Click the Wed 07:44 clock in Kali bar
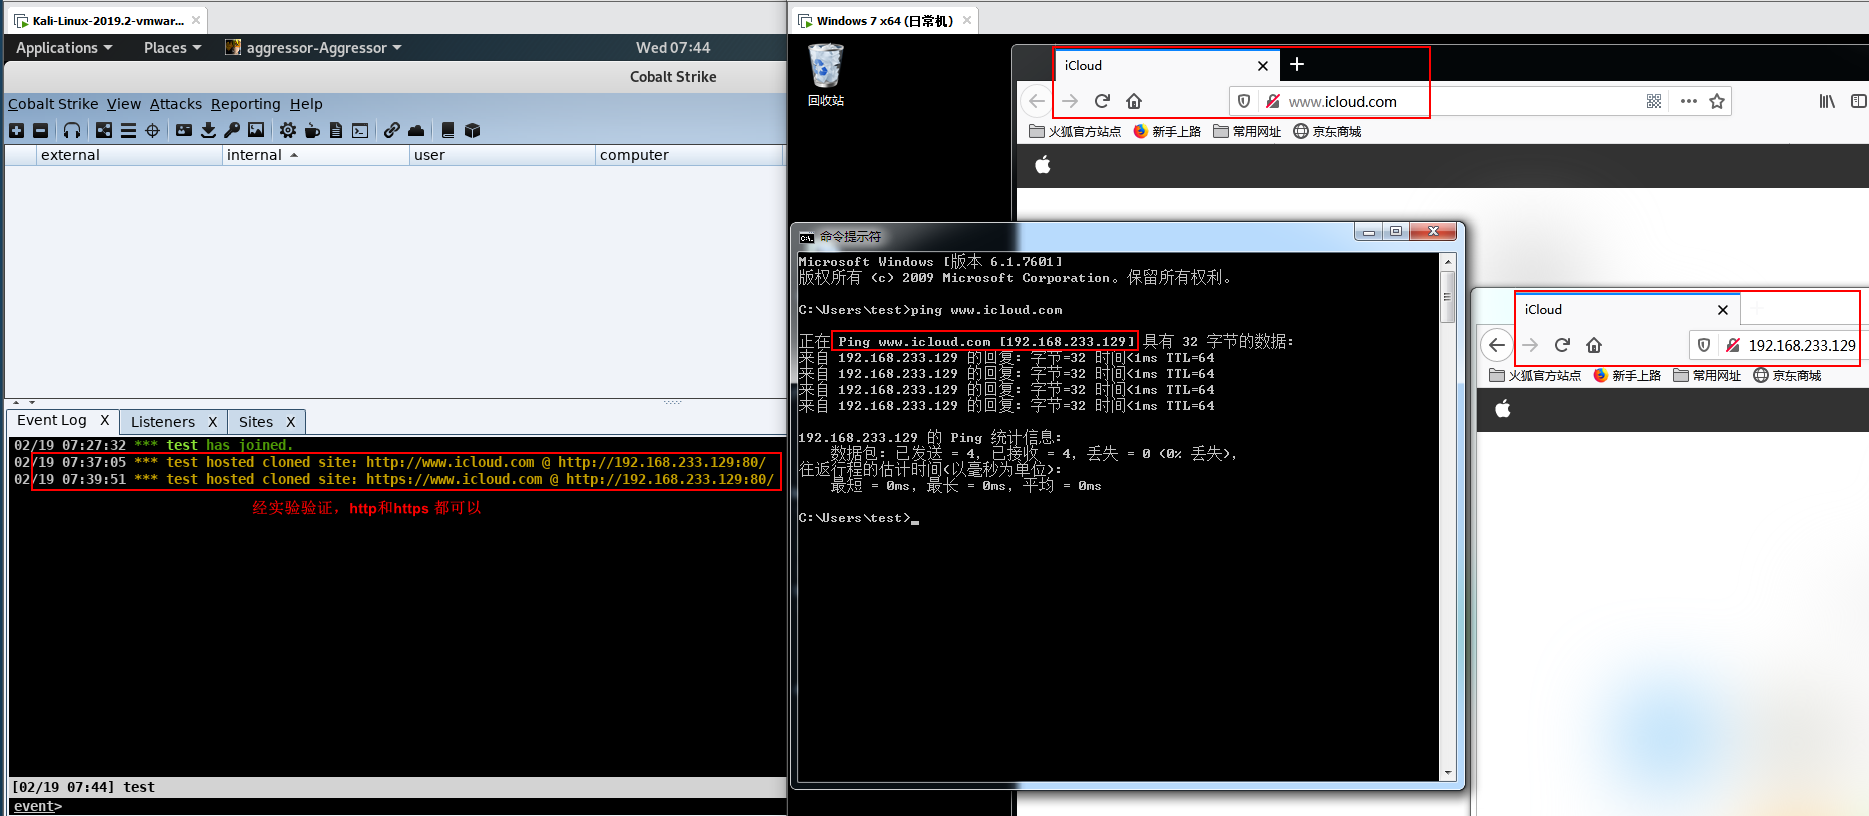Image resolution: width=1869 pixels, height=816 pixels. (x=673, y=48)
